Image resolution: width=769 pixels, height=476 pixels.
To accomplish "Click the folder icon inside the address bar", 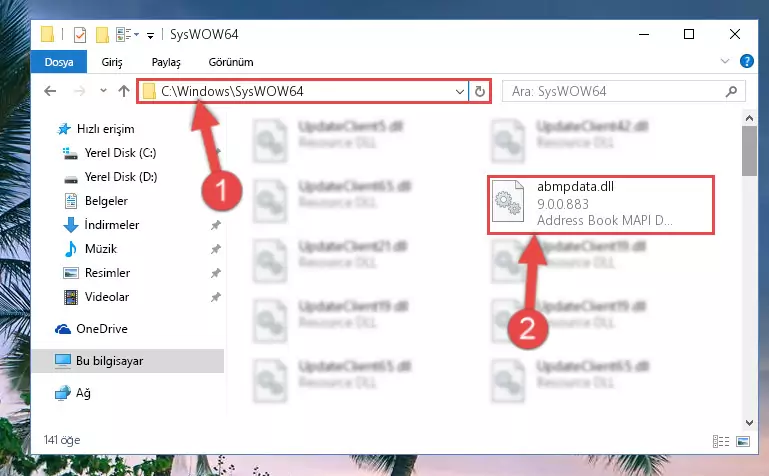I will 149,92.
